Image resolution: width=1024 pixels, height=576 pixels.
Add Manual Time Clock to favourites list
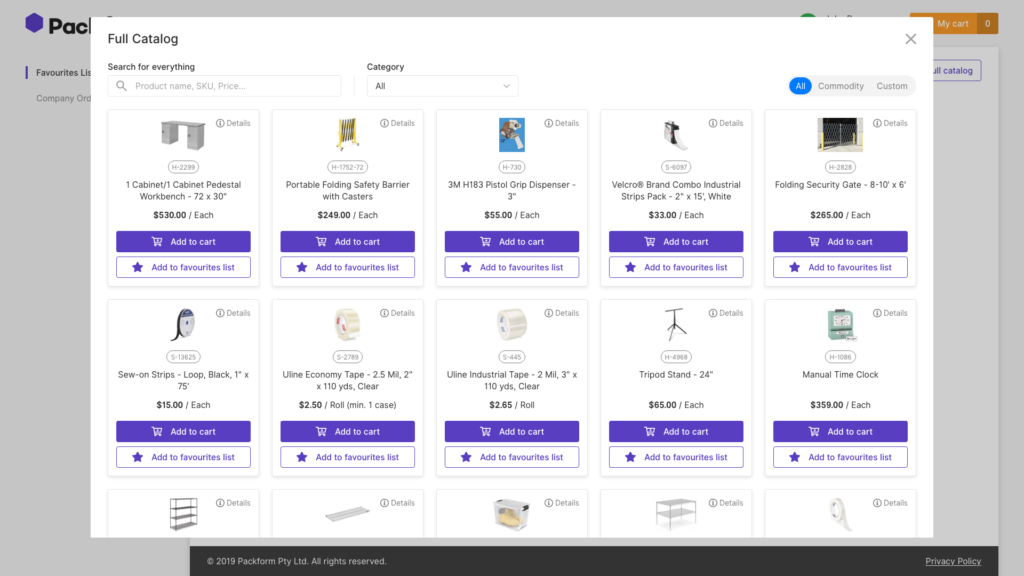pos(840,457)
